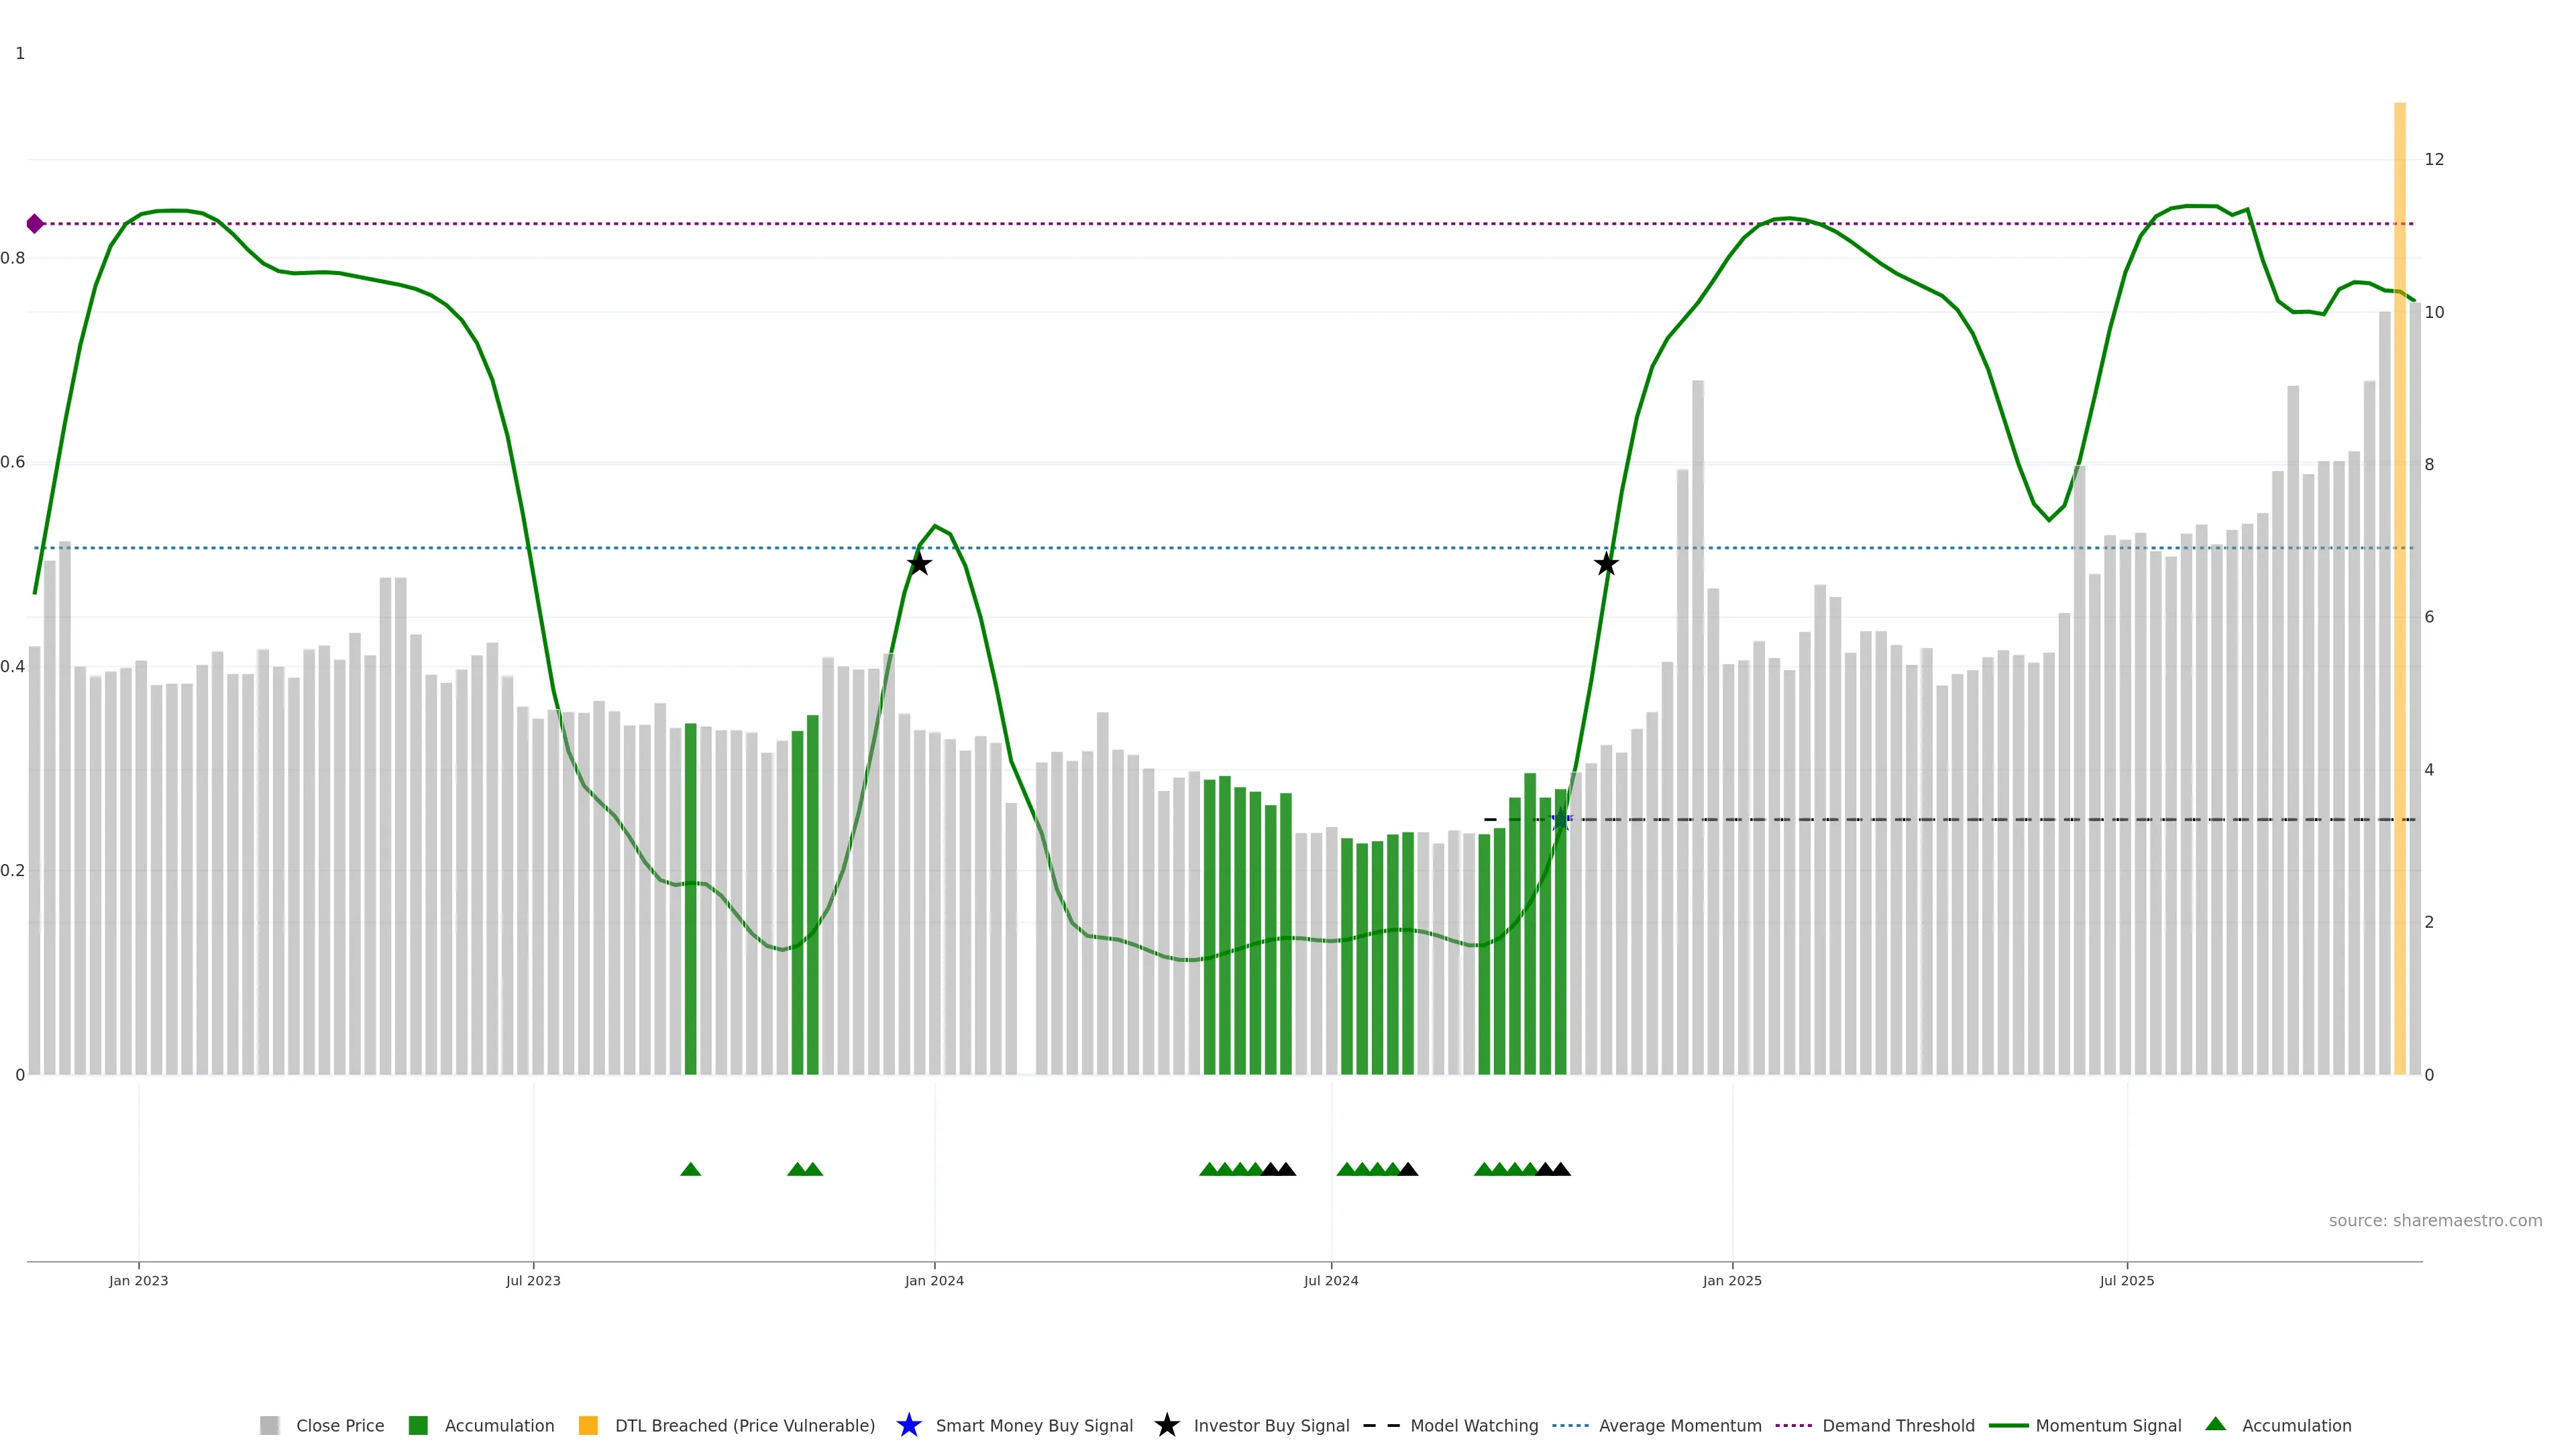The width and height of the screenshot is (2576, 1449).
Task: Click the lone green accumulation triangle
Action: pyautogui.click(x=690, y=1169)
